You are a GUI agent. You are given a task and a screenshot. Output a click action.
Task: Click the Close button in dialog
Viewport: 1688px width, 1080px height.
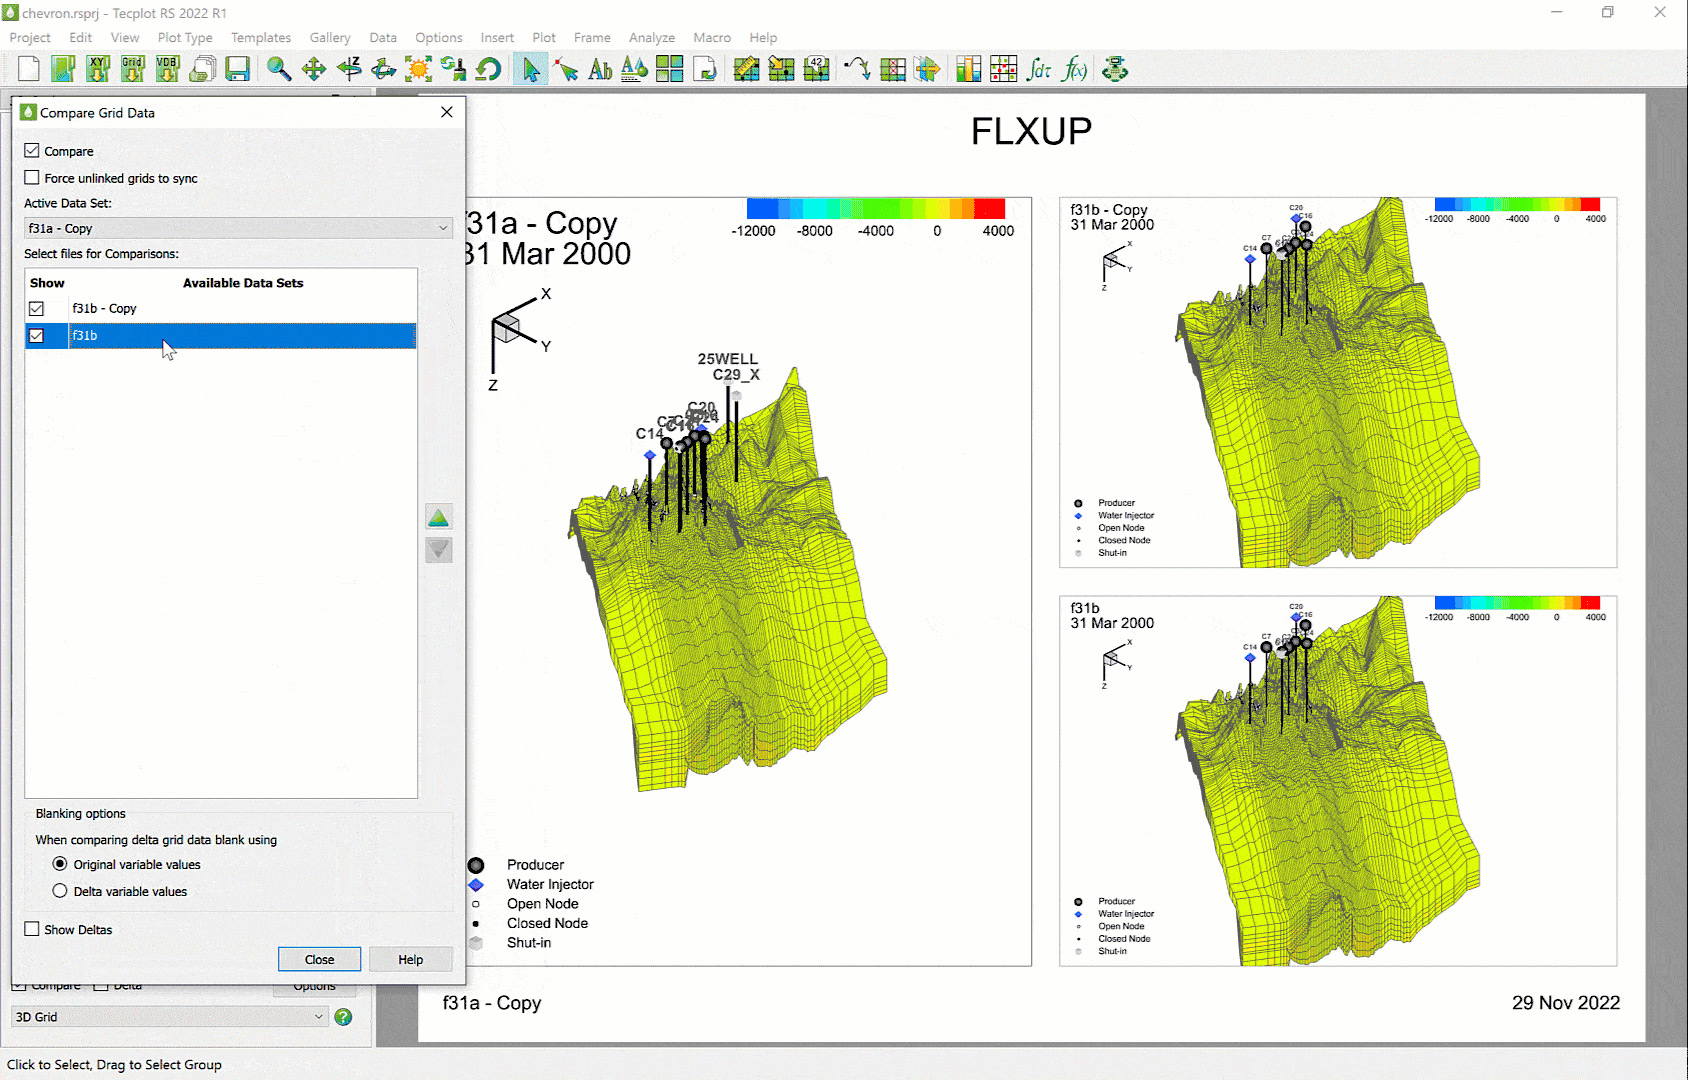pyautogui.click(x=319, y=959)
